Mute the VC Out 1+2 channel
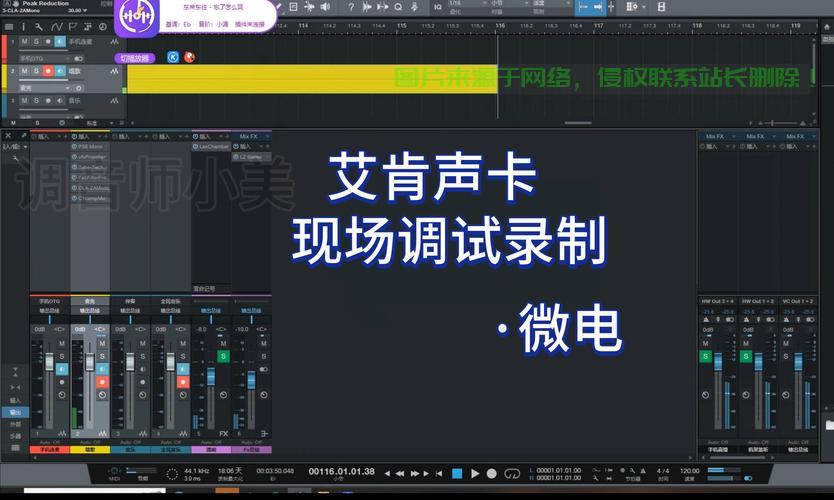 tap(786, 344)
